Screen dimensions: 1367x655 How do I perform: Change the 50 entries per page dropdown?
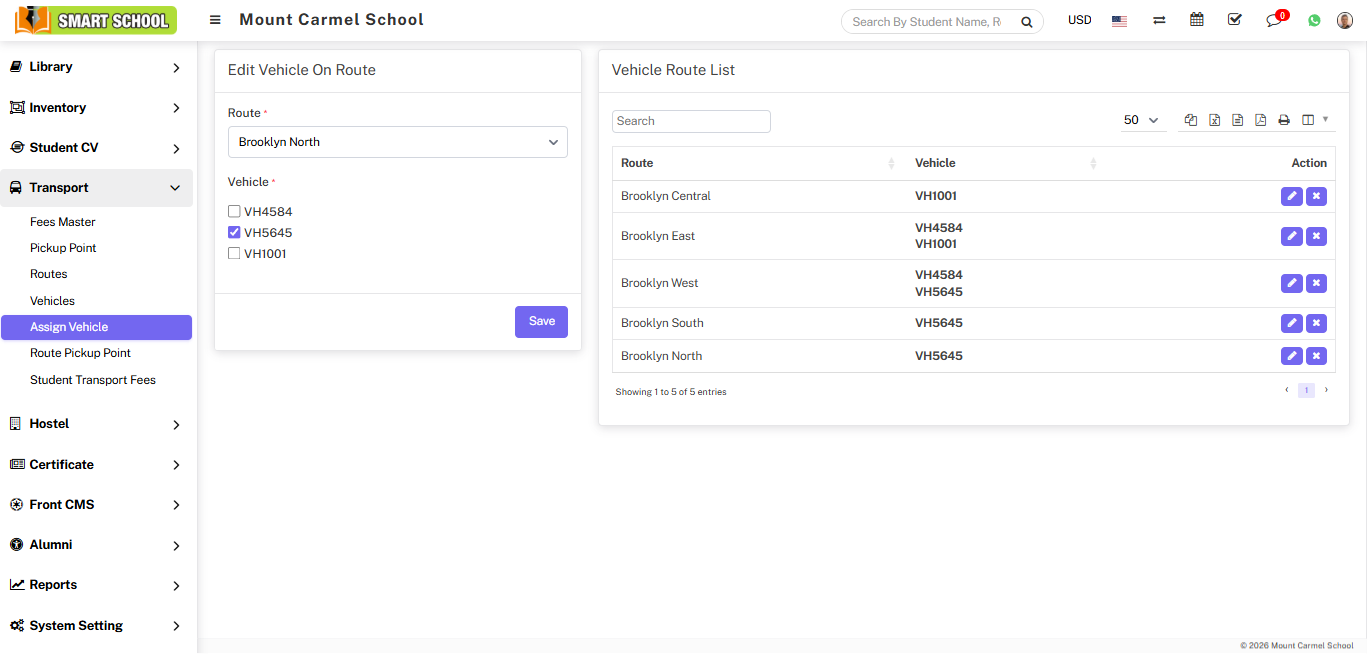(x=1141, y=120)
